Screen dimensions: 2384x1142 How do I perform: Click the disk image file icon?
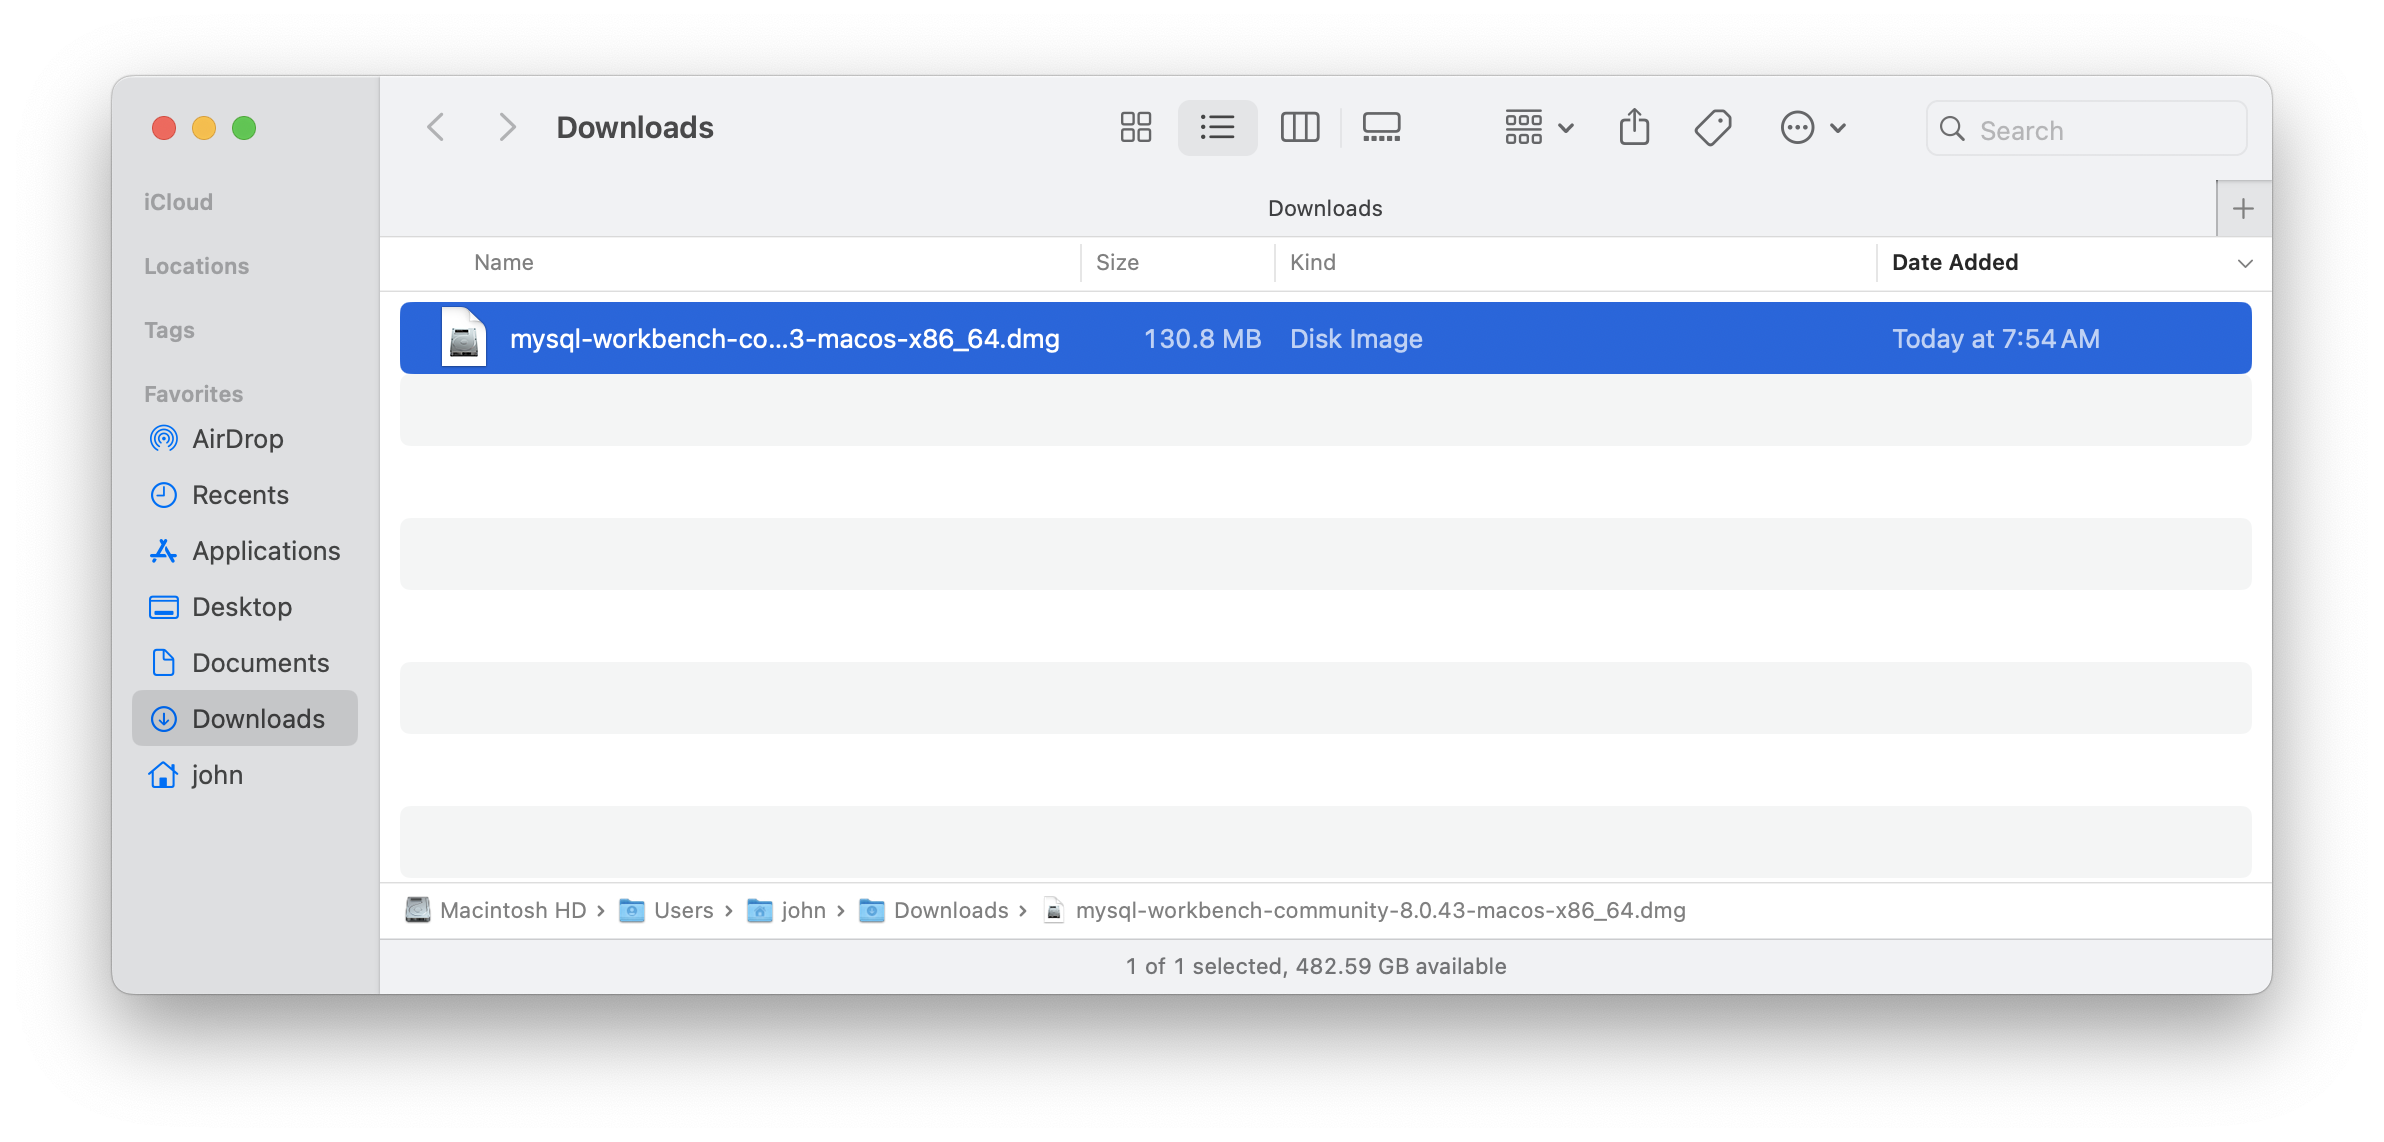[464, 338]
